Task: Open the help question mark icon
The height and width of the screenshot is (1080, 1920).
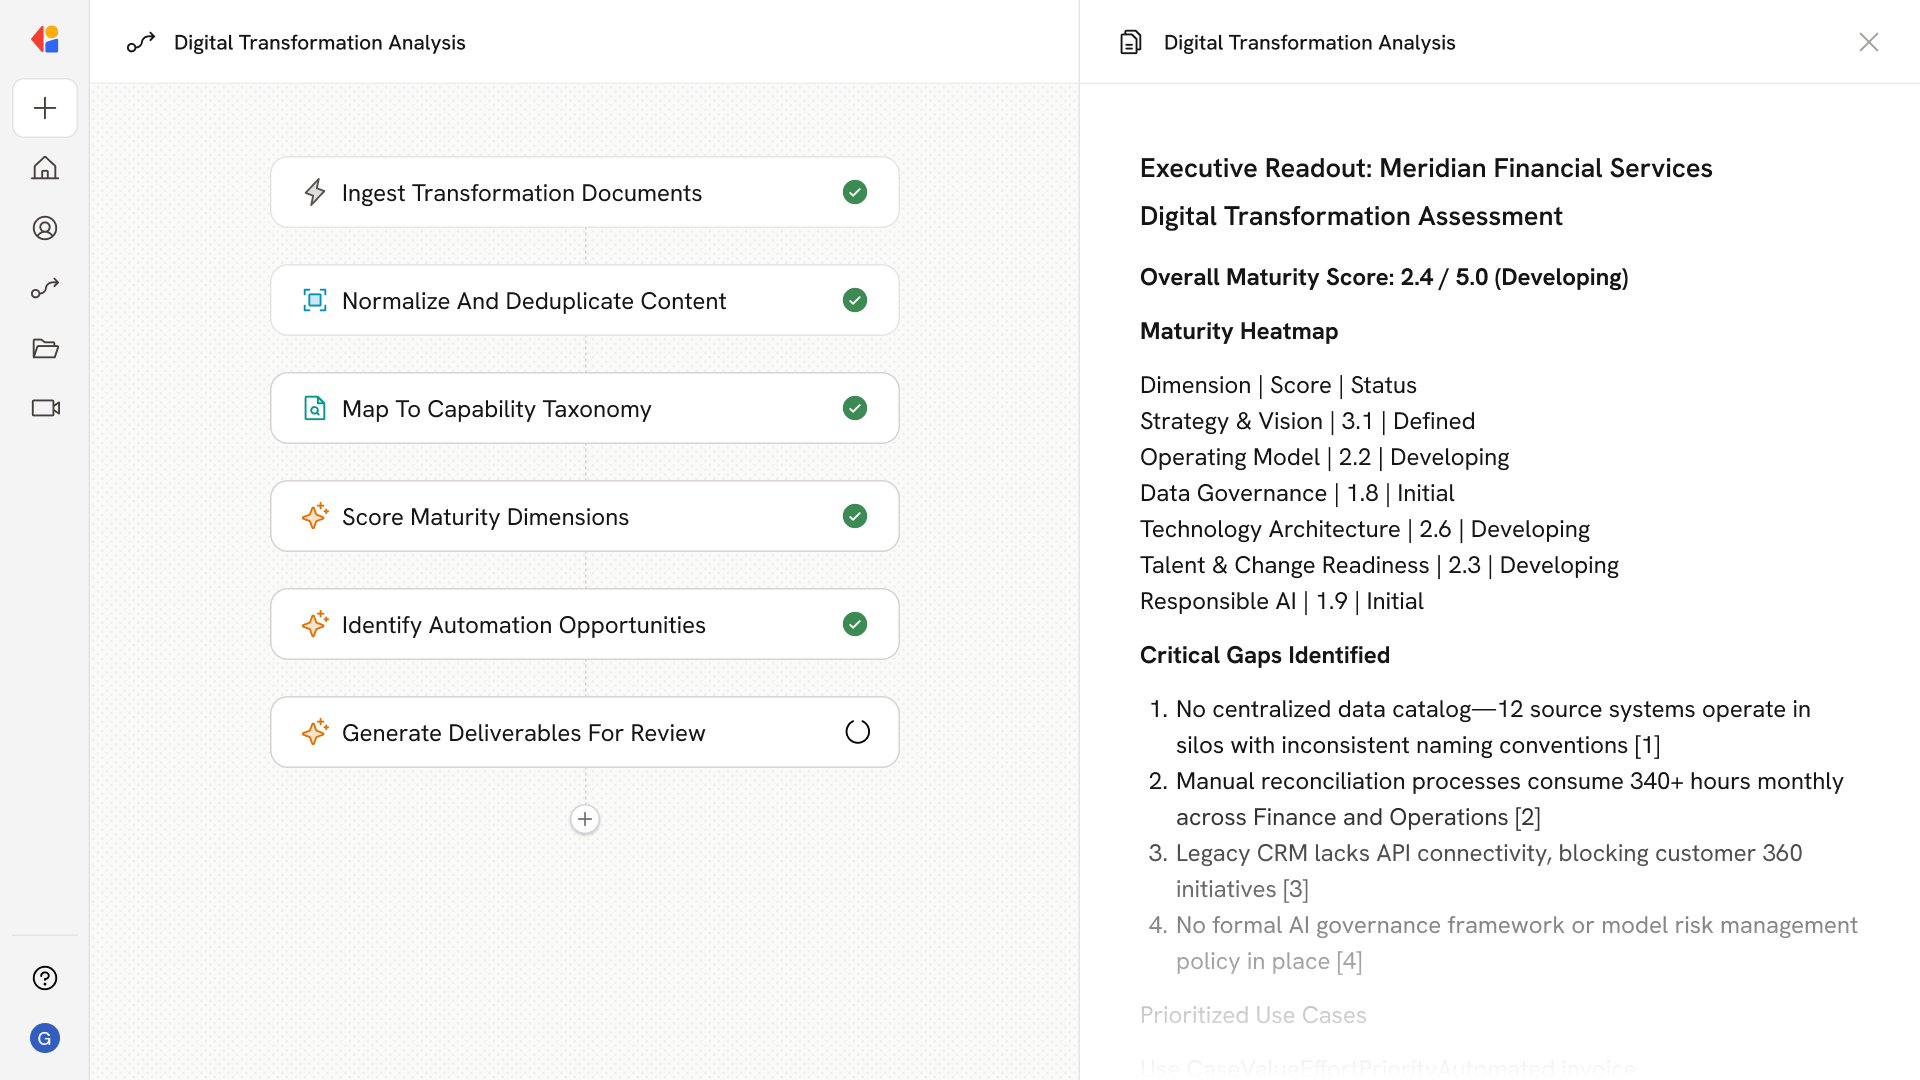Action: [x=45, y=978]
